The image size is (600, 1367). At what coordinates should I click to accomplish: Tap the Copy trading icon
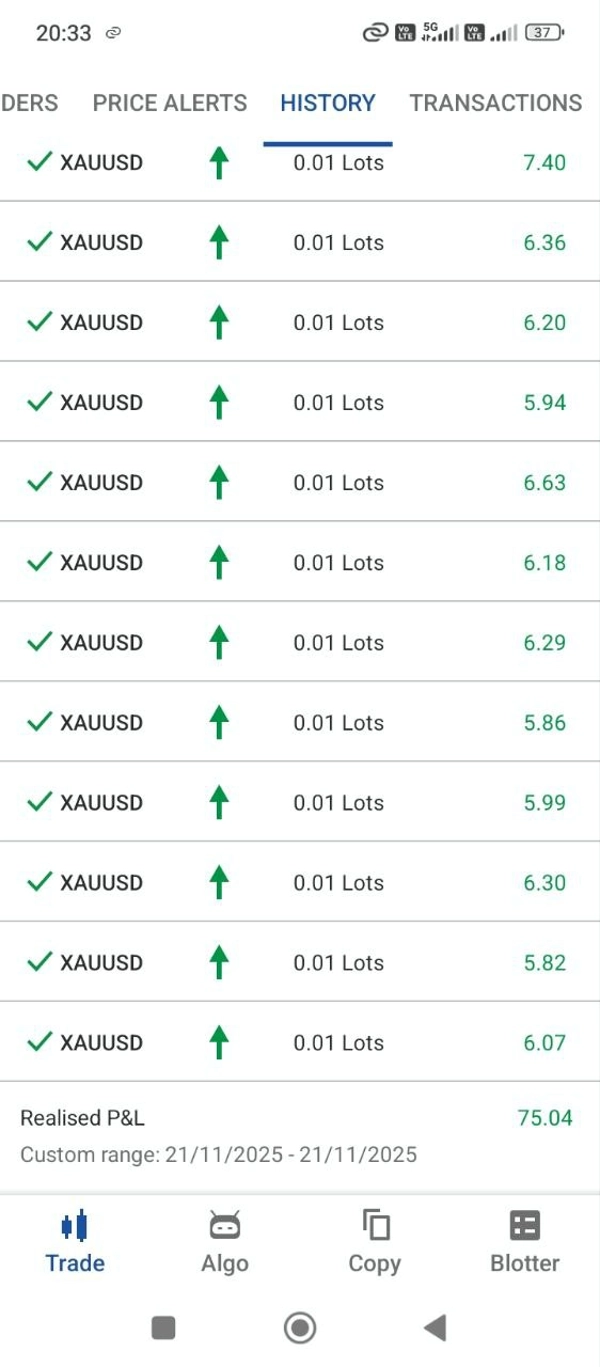click(x=375, y=1225)
